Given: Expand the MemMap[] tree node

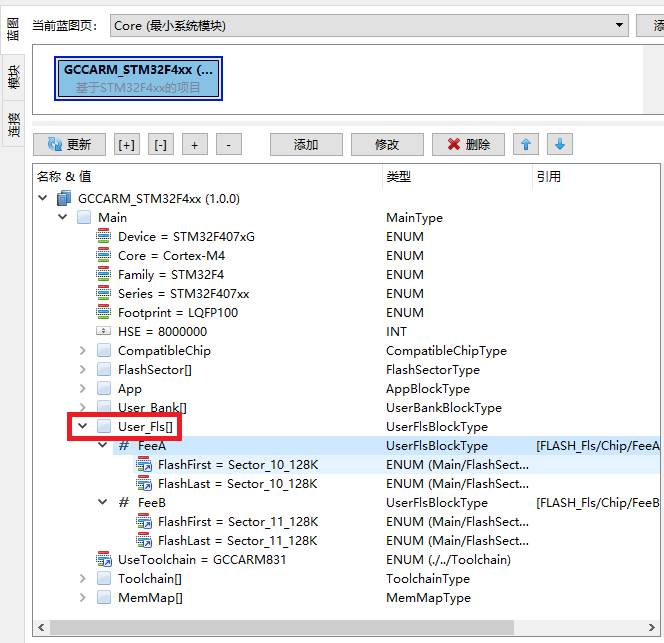Looking at the screenshot, I should tap(82, 598).
